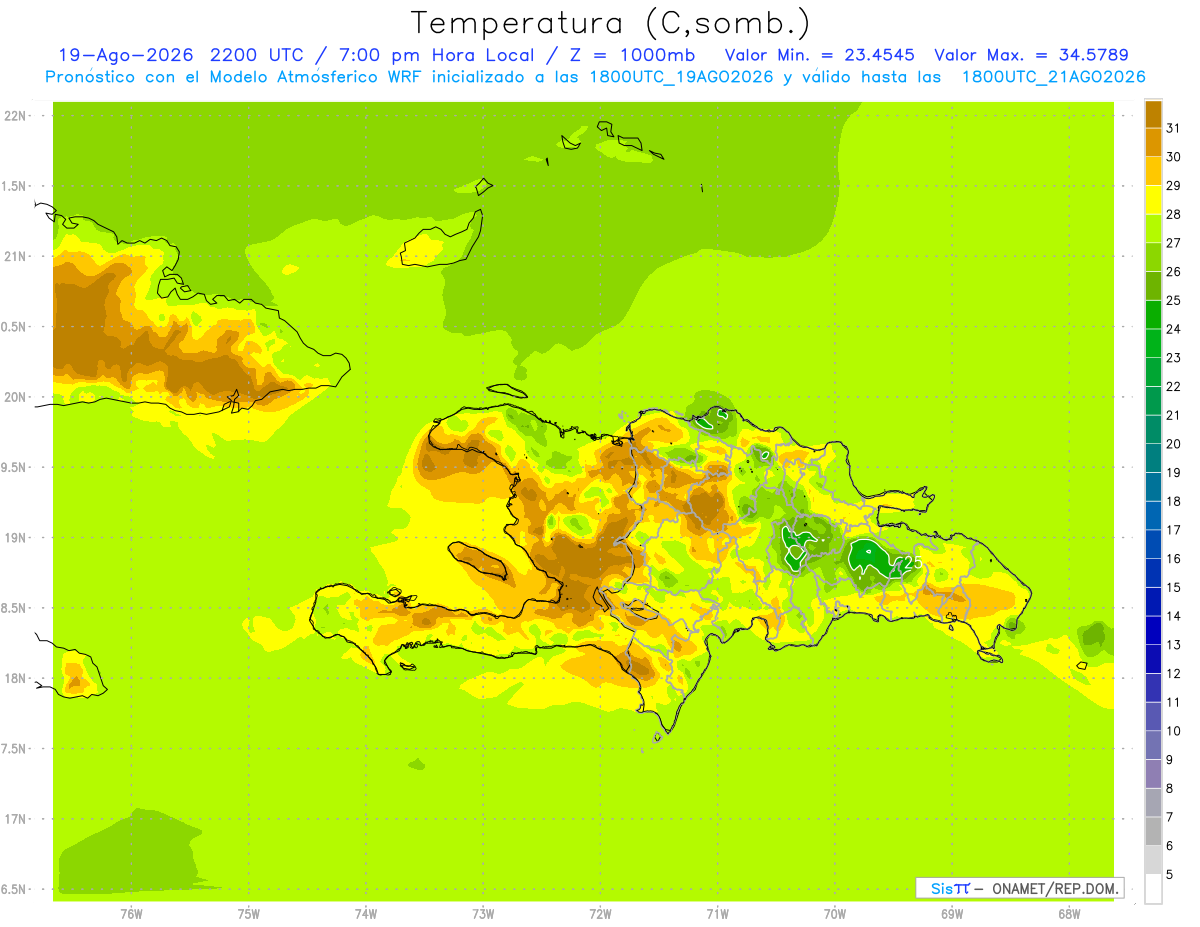The width and height of the screenshot is (1200, 927).
Task: Click the blue legend swatch between 16 and 17
Action: (x=1153, y=544)
